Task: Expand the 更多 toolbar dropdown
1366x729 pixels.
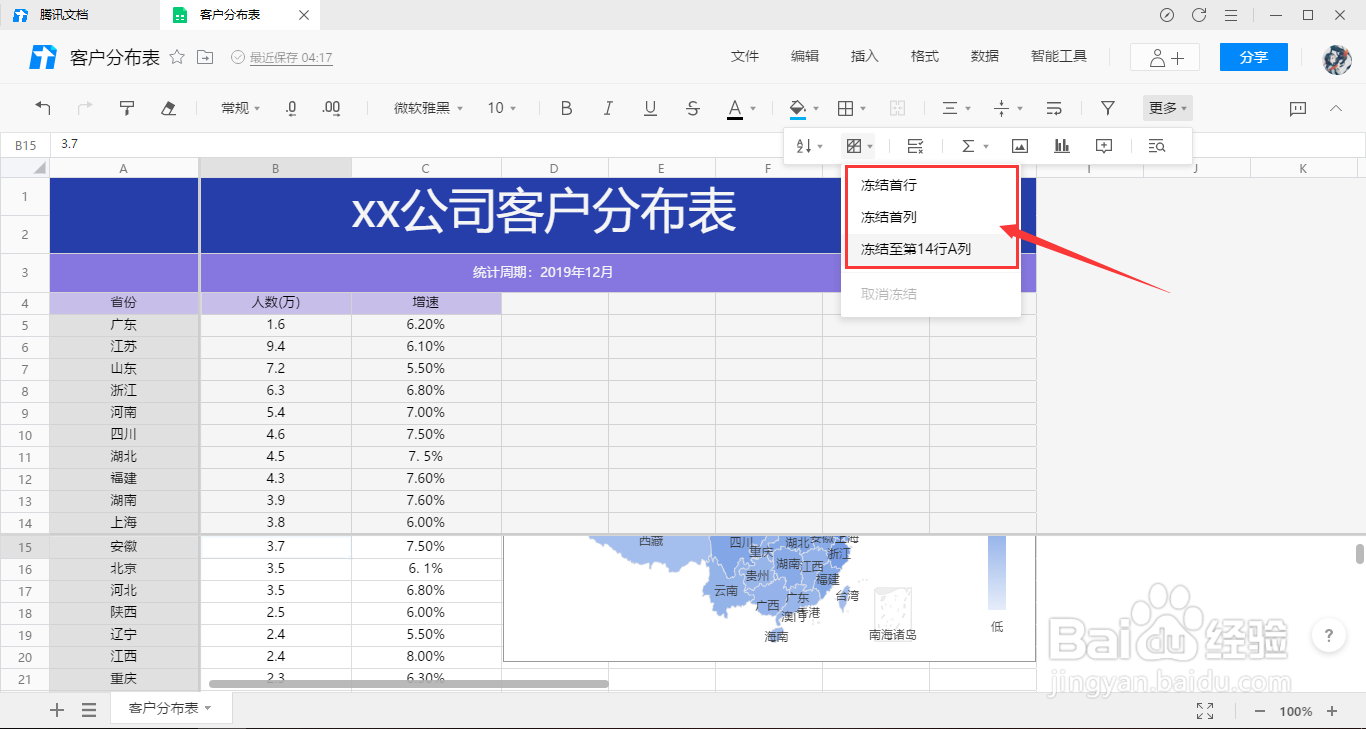Action: pyautogui.click(x=1166, y=107)
